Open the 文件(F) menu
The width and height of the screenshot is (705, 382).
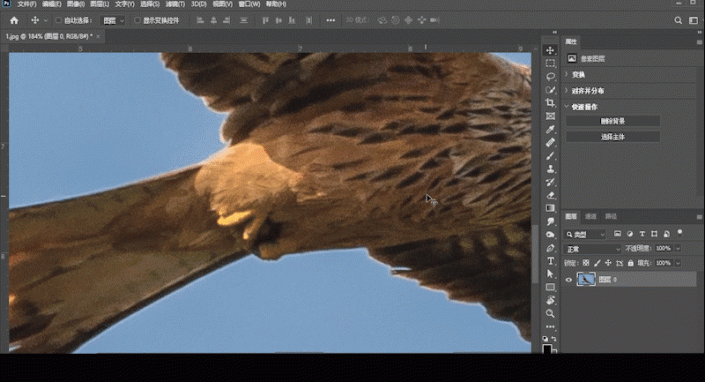click(x=27, y=4)
